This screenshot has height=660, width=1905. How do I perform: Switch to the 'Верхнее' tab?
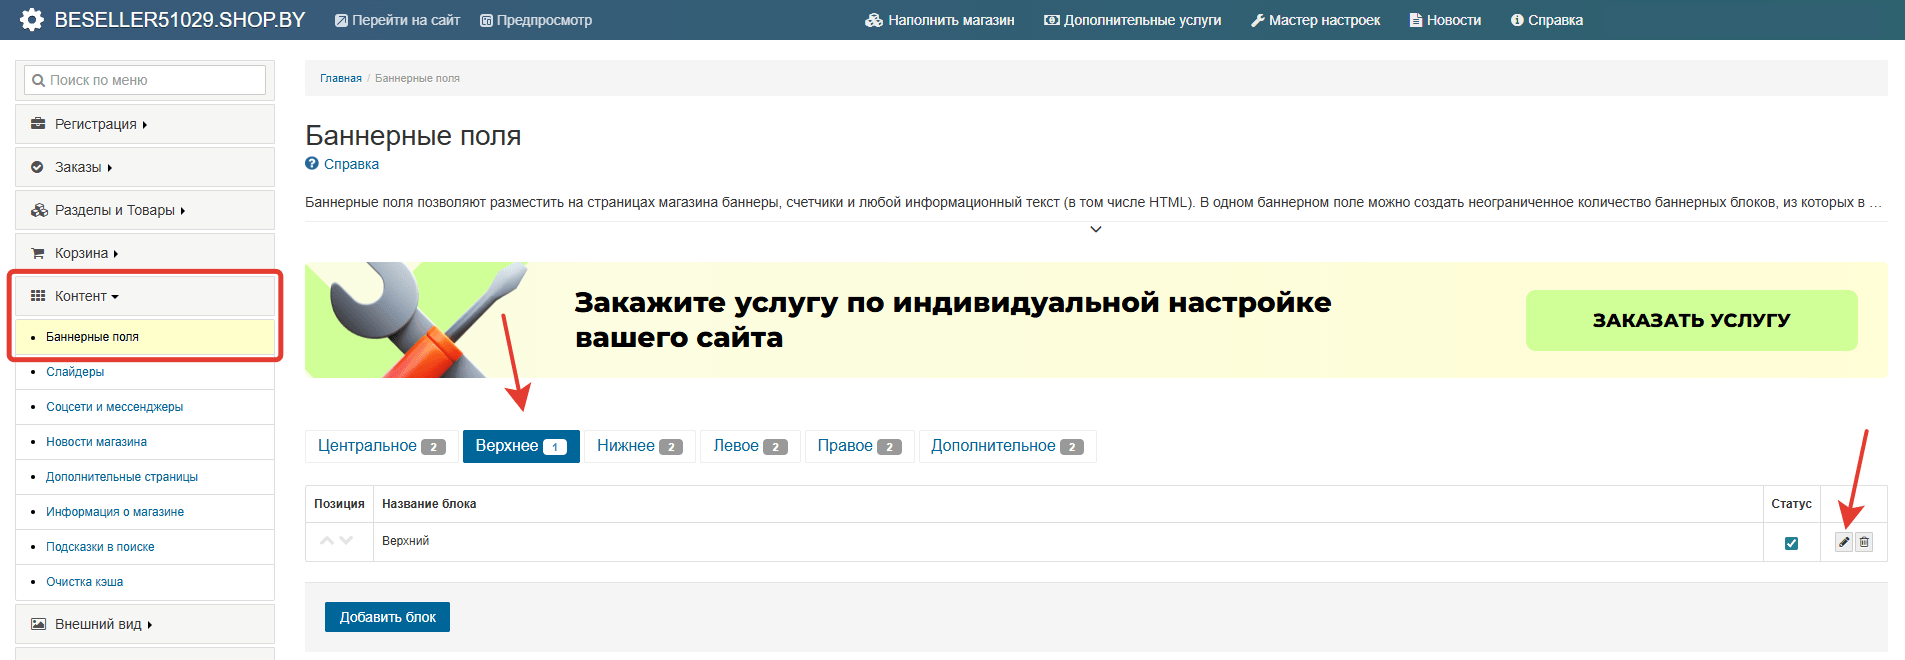pos(521,446)
